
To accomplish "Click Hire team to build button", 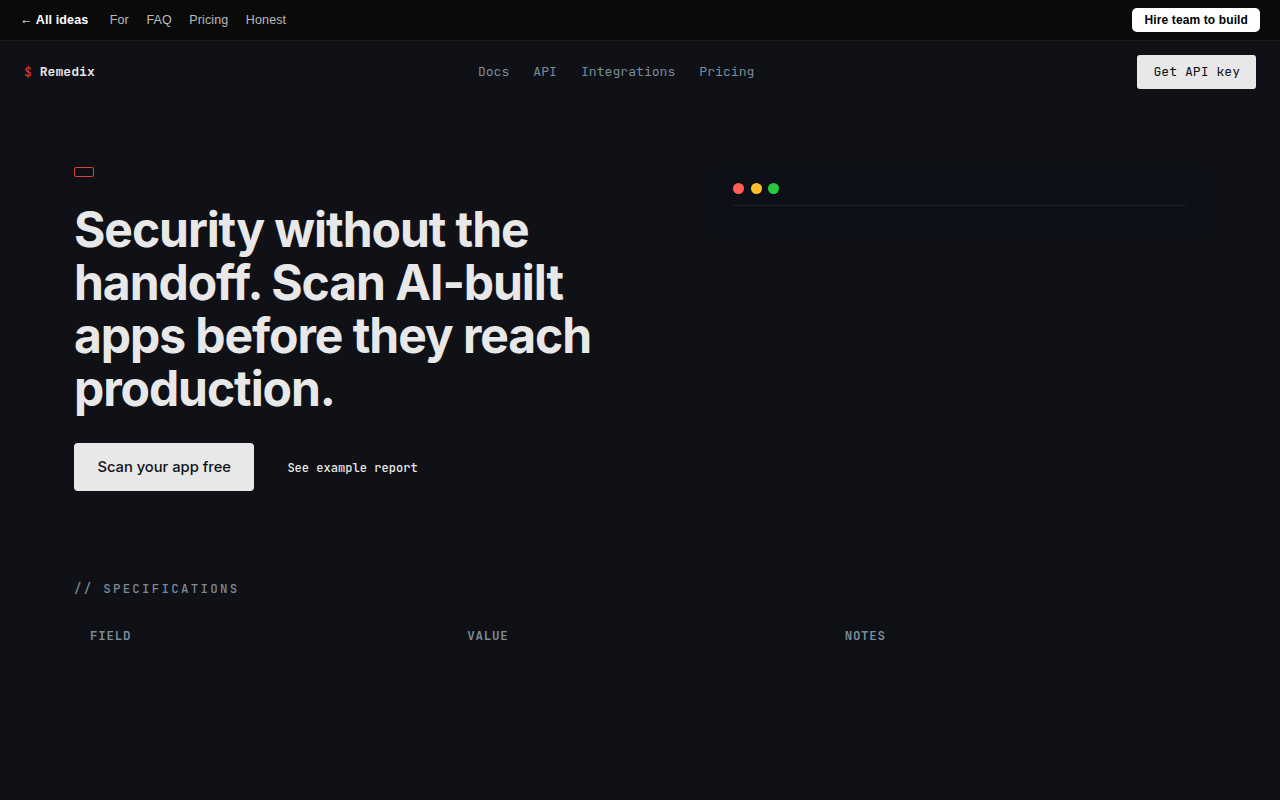I will [x=1196, y=20].
